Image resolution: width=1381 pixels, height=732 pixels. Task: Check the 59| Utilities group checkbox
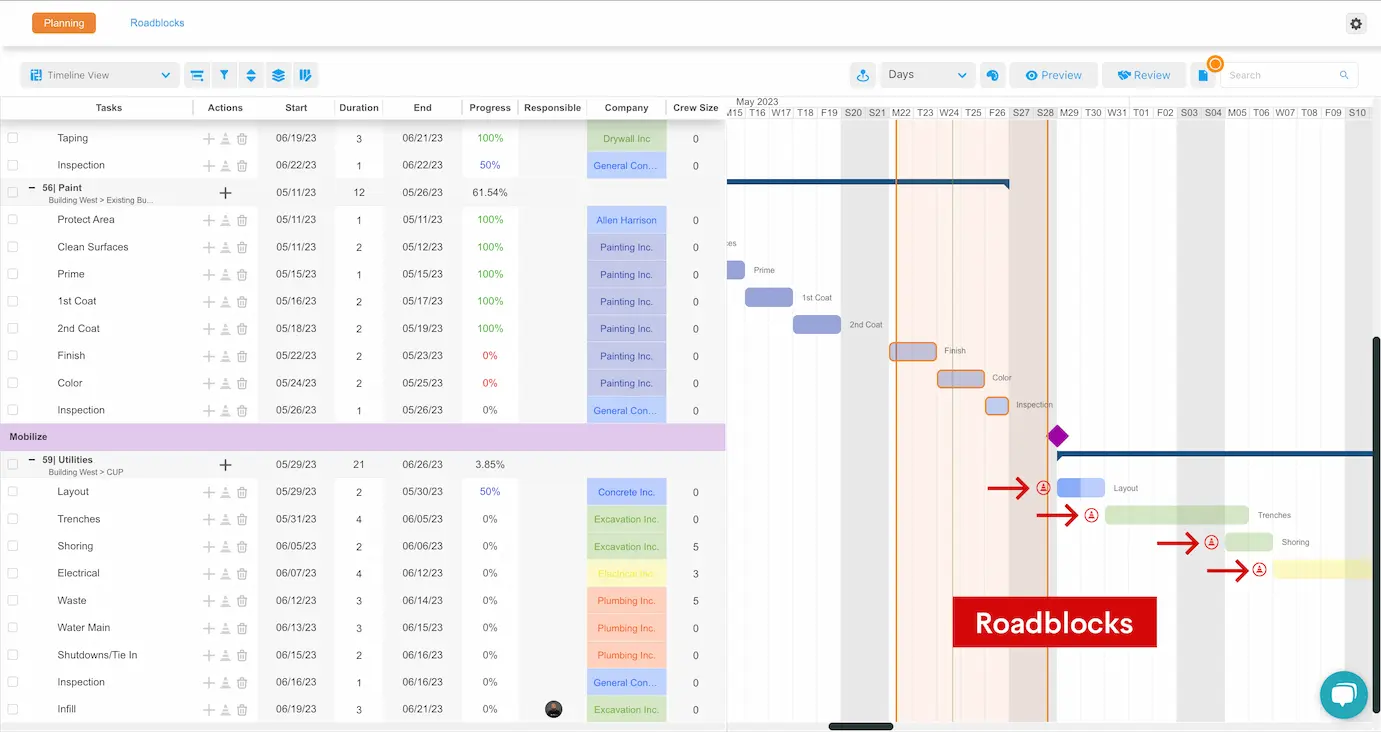pos(13,464)
